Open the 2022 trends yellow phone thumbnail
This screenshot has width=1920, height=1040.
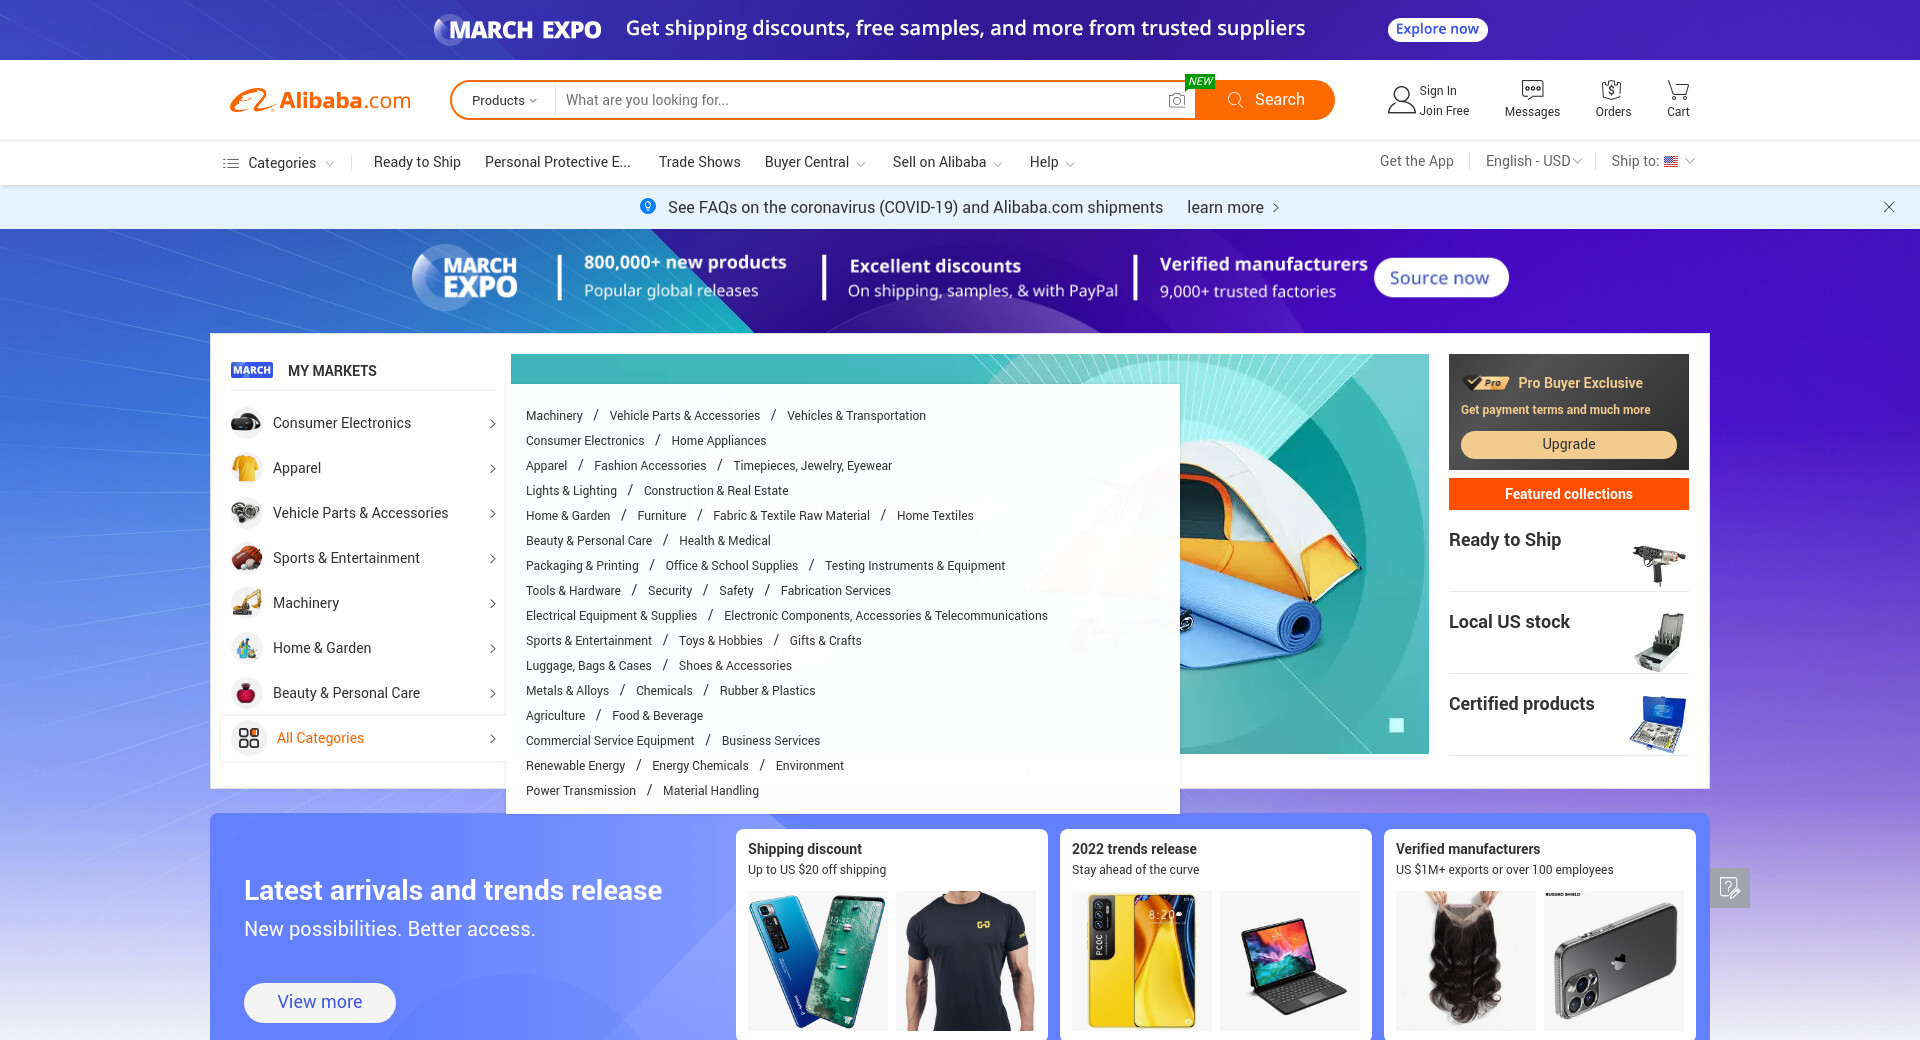1142,961
